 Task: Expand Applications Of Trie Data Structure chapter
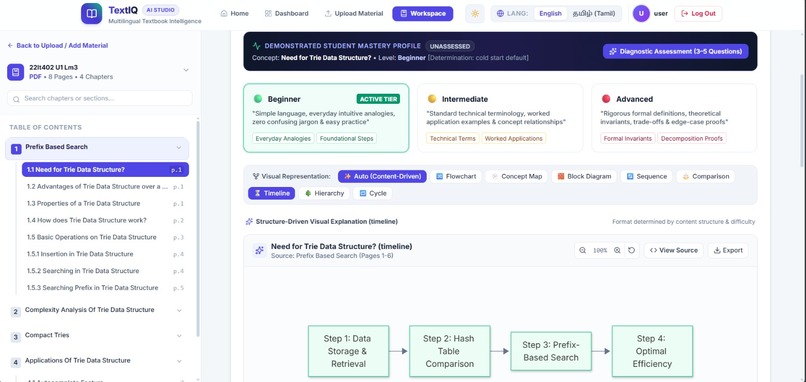click(179, 361)
